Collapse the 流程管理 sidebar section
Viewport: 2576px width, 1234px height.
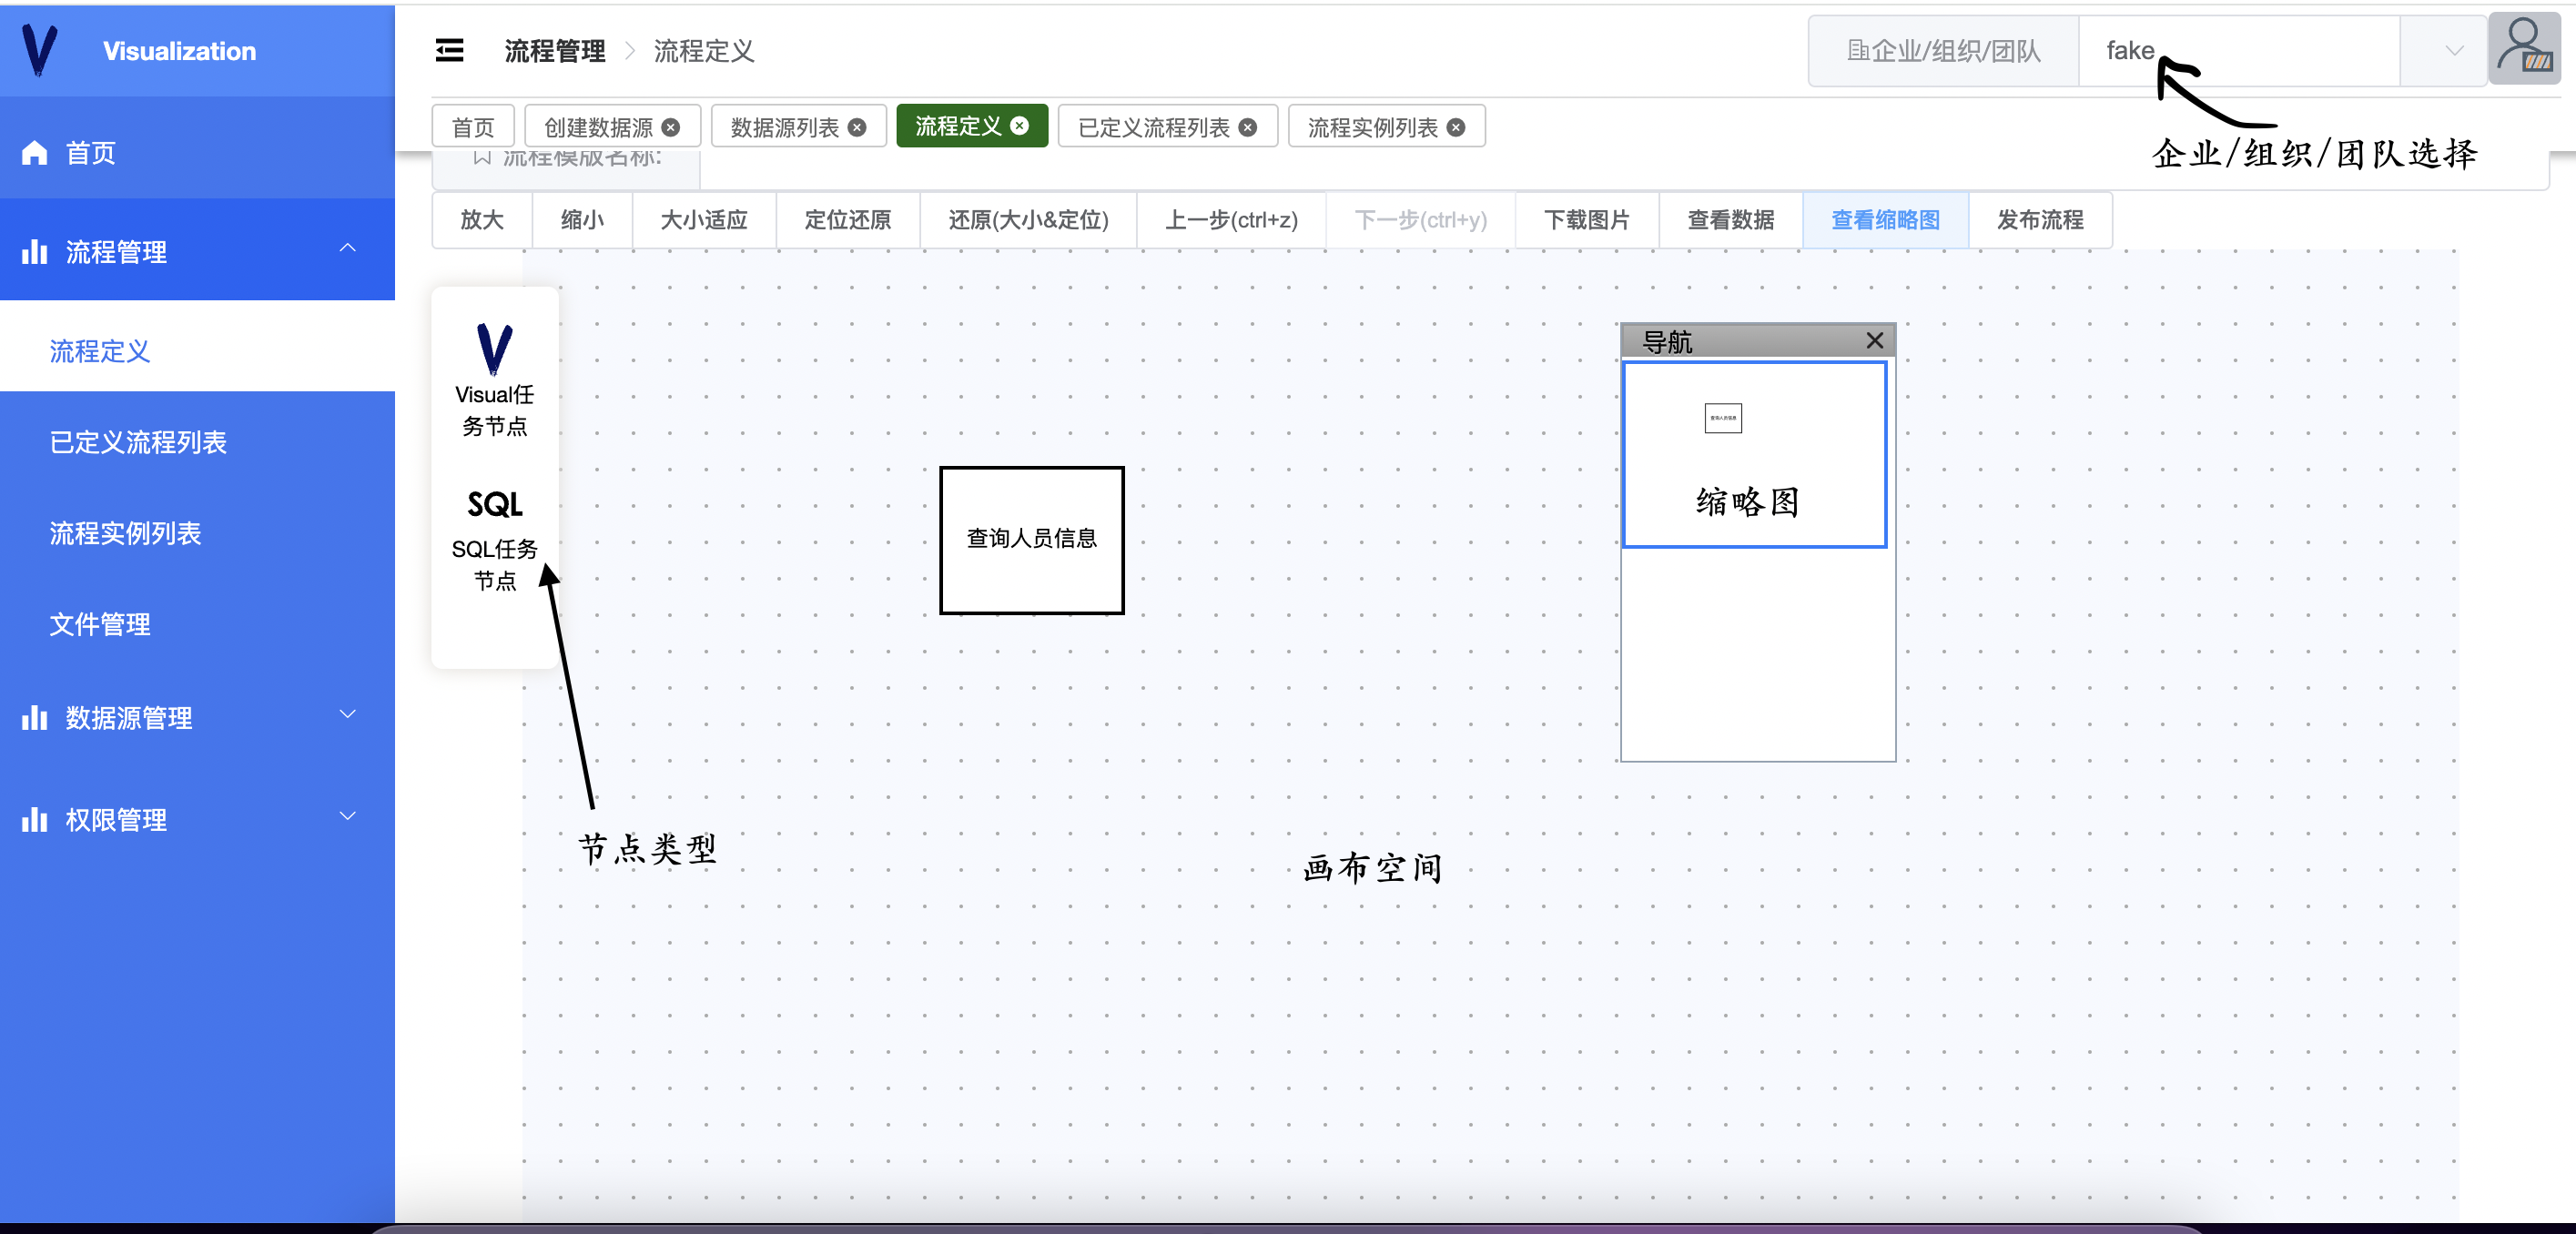tap(347, 248)
